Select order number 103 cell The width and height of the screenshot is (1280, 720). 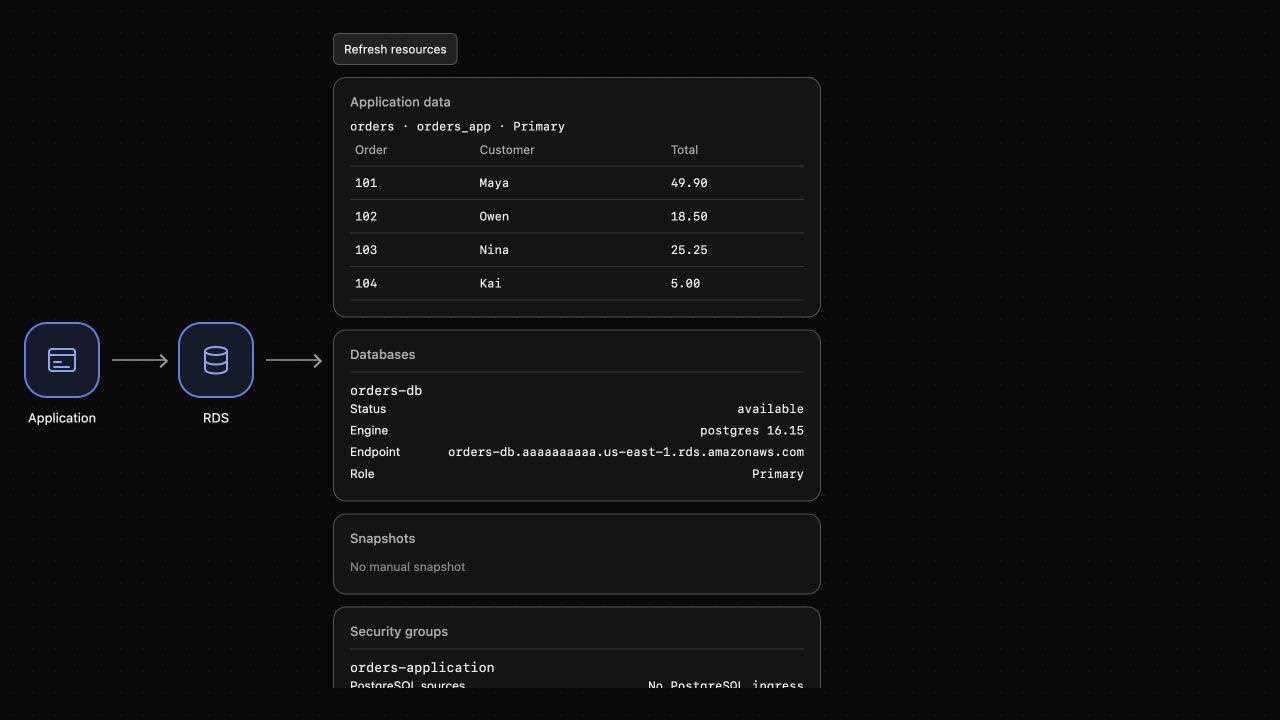tap(366, 250)
